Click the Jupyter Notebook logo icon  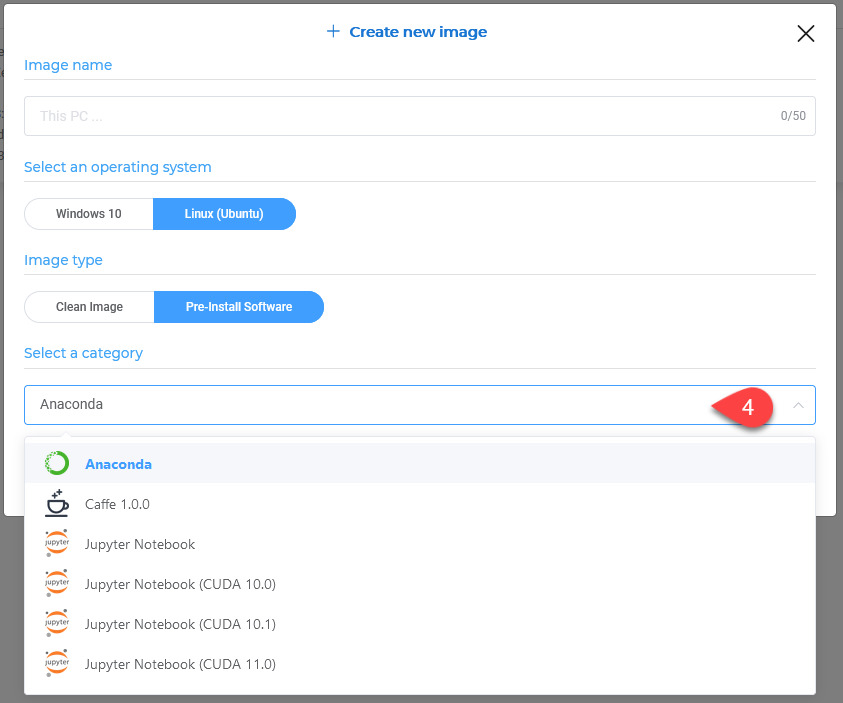pyautogui.click(x=56, y=543)
